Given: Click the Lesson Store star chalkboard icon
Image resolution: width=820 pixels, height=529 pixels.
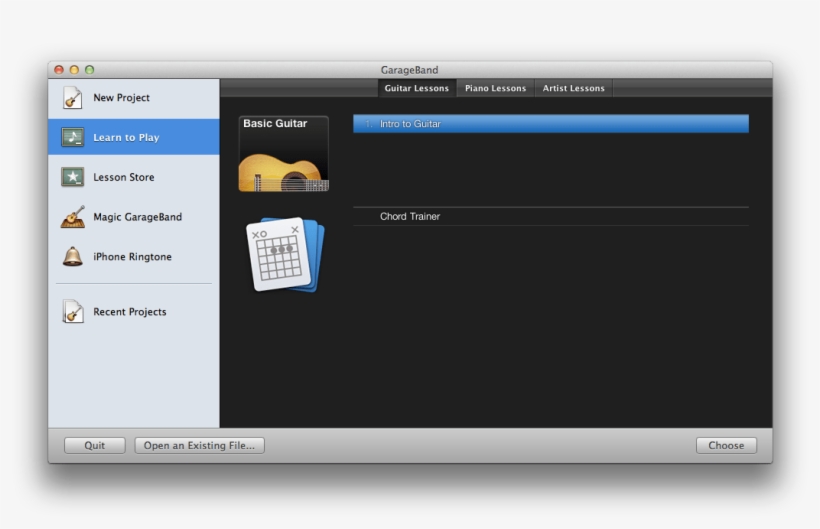Looking at the screenshot, I should (x=72, y=177).
